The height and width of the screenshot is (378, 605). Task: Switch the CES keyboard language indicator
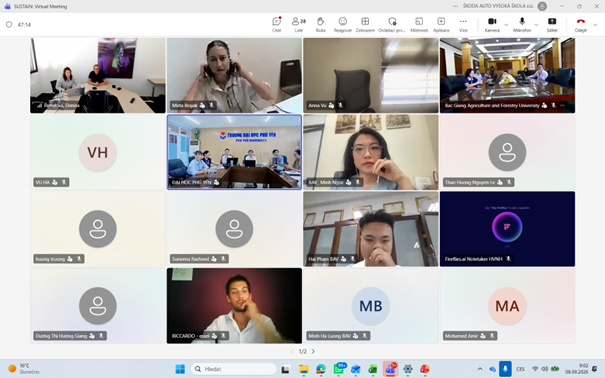(520, 369)
